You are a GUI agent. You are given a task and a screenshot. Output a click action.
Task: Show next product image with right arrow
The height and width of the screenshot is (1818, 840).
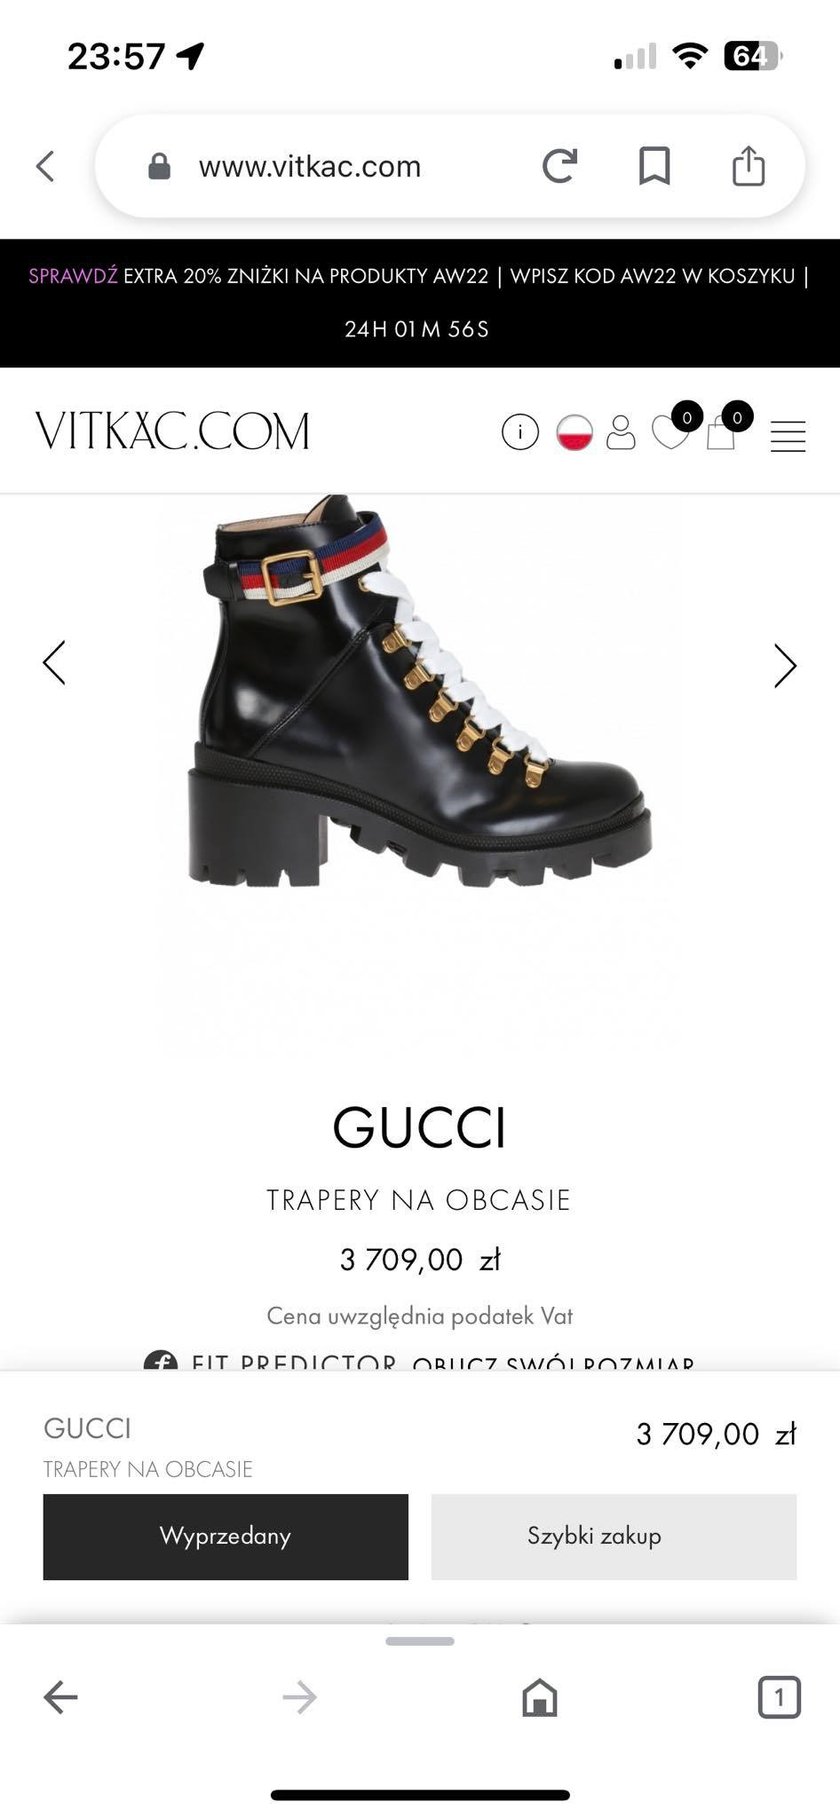pyautogui.click(x=785, y=665)
